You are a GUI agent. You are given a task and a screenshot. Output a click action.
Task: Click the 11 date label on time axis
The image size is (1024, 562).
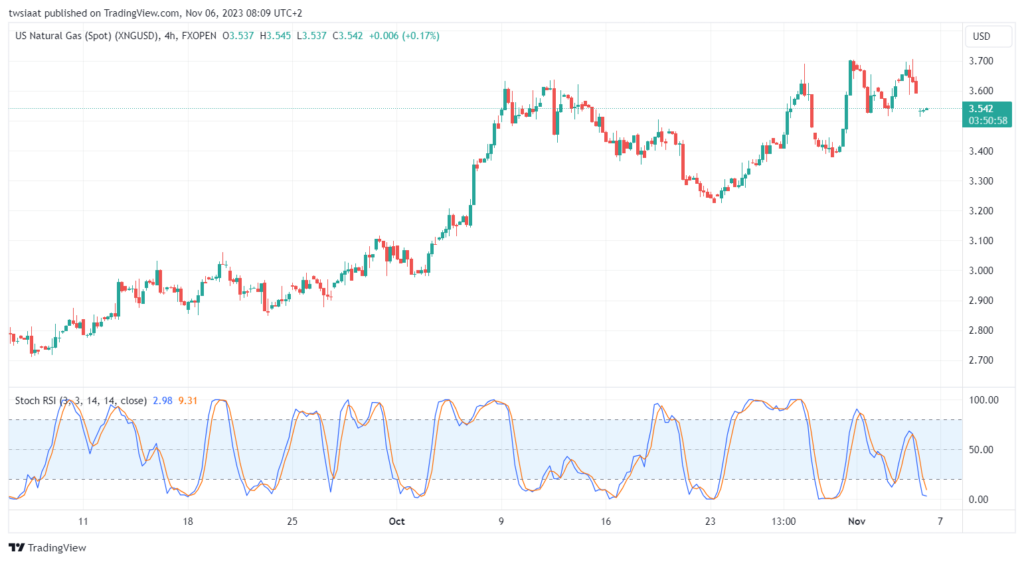click(83, 522)
